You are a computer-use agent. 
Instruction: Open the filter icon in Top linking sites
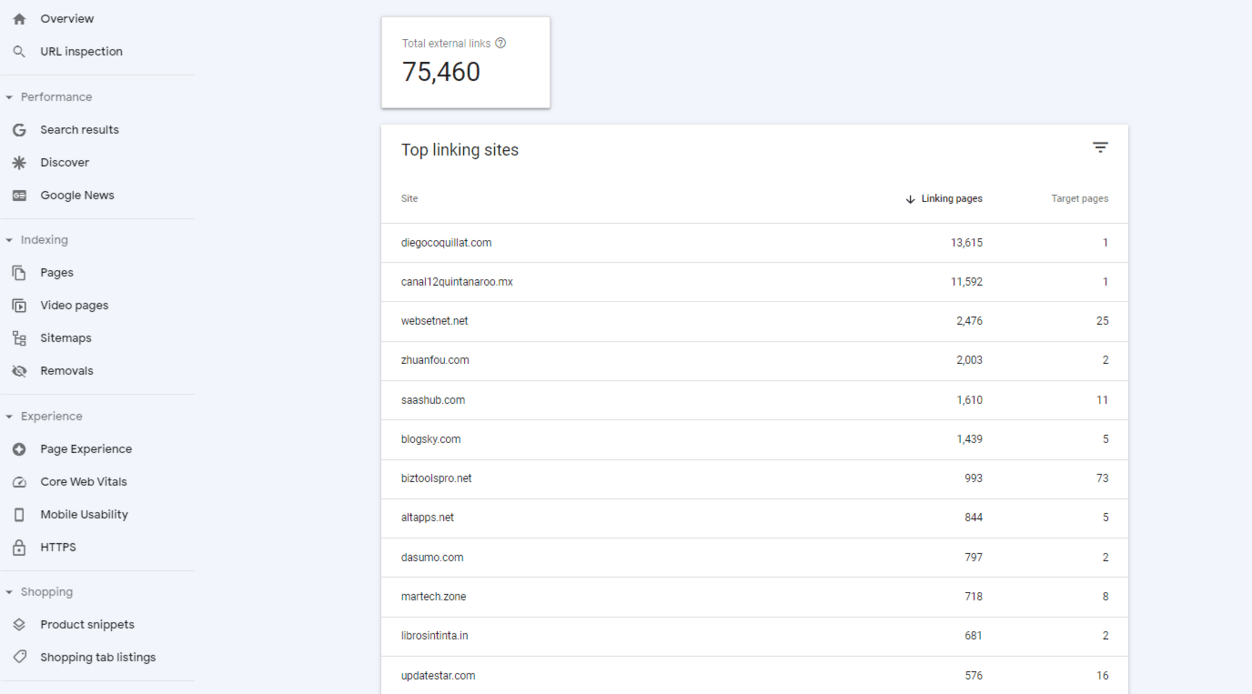coord(1100,148)
